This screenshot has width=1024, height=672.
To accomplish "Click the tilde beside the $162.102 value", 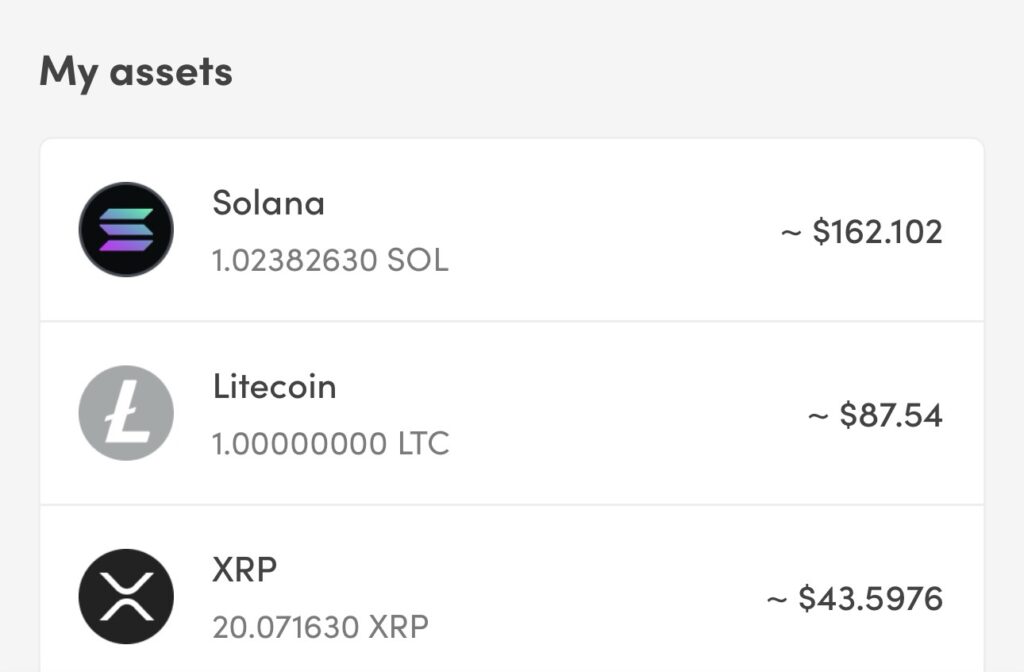I will tap(791, 233).
